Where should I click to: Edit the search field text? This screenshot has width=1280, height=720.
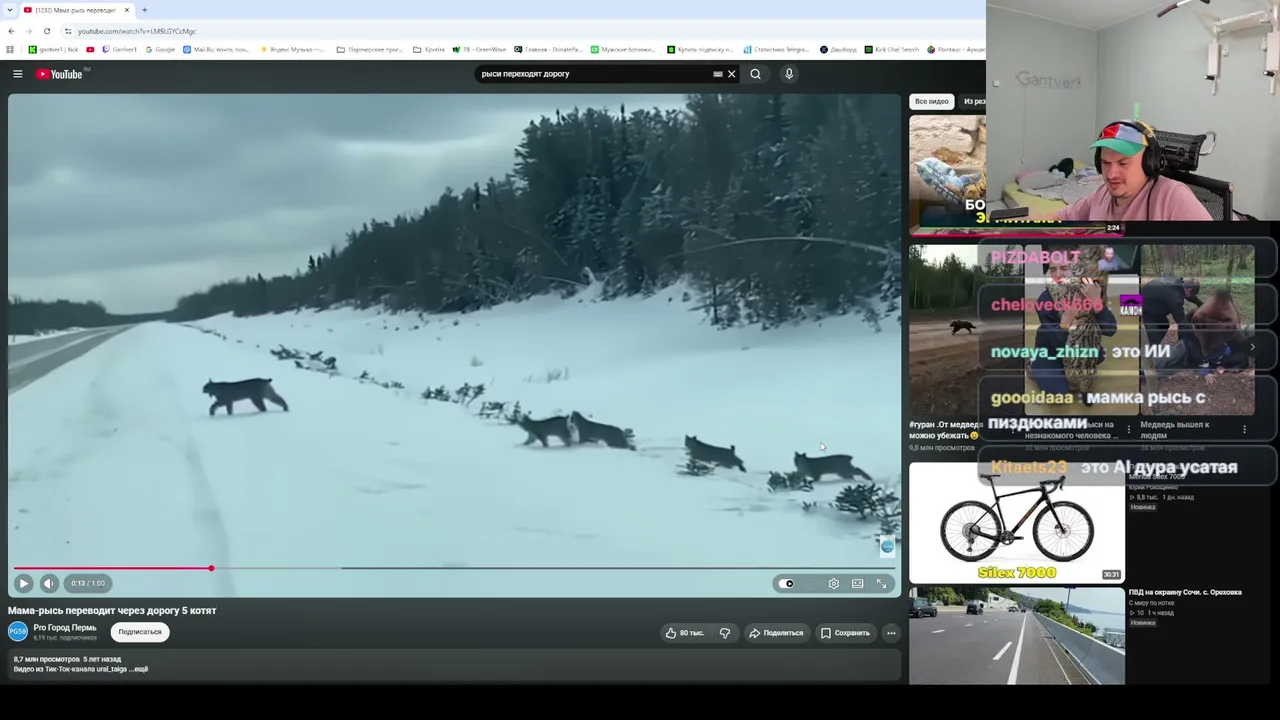point(594,74)
